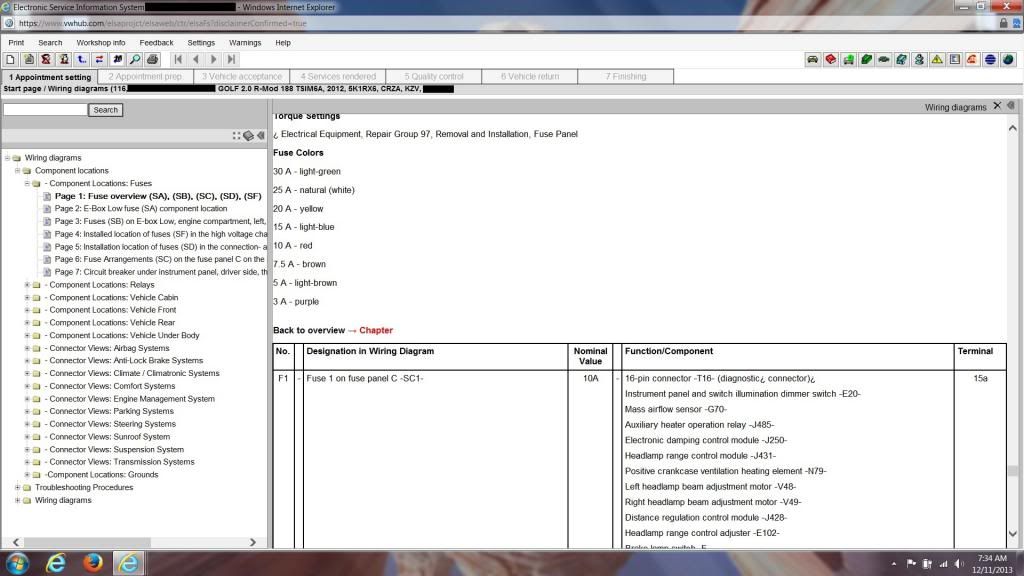Open Internet Explorer from the taskbar
Viewport: 1024px width, 576px height.
pos(56,563)
